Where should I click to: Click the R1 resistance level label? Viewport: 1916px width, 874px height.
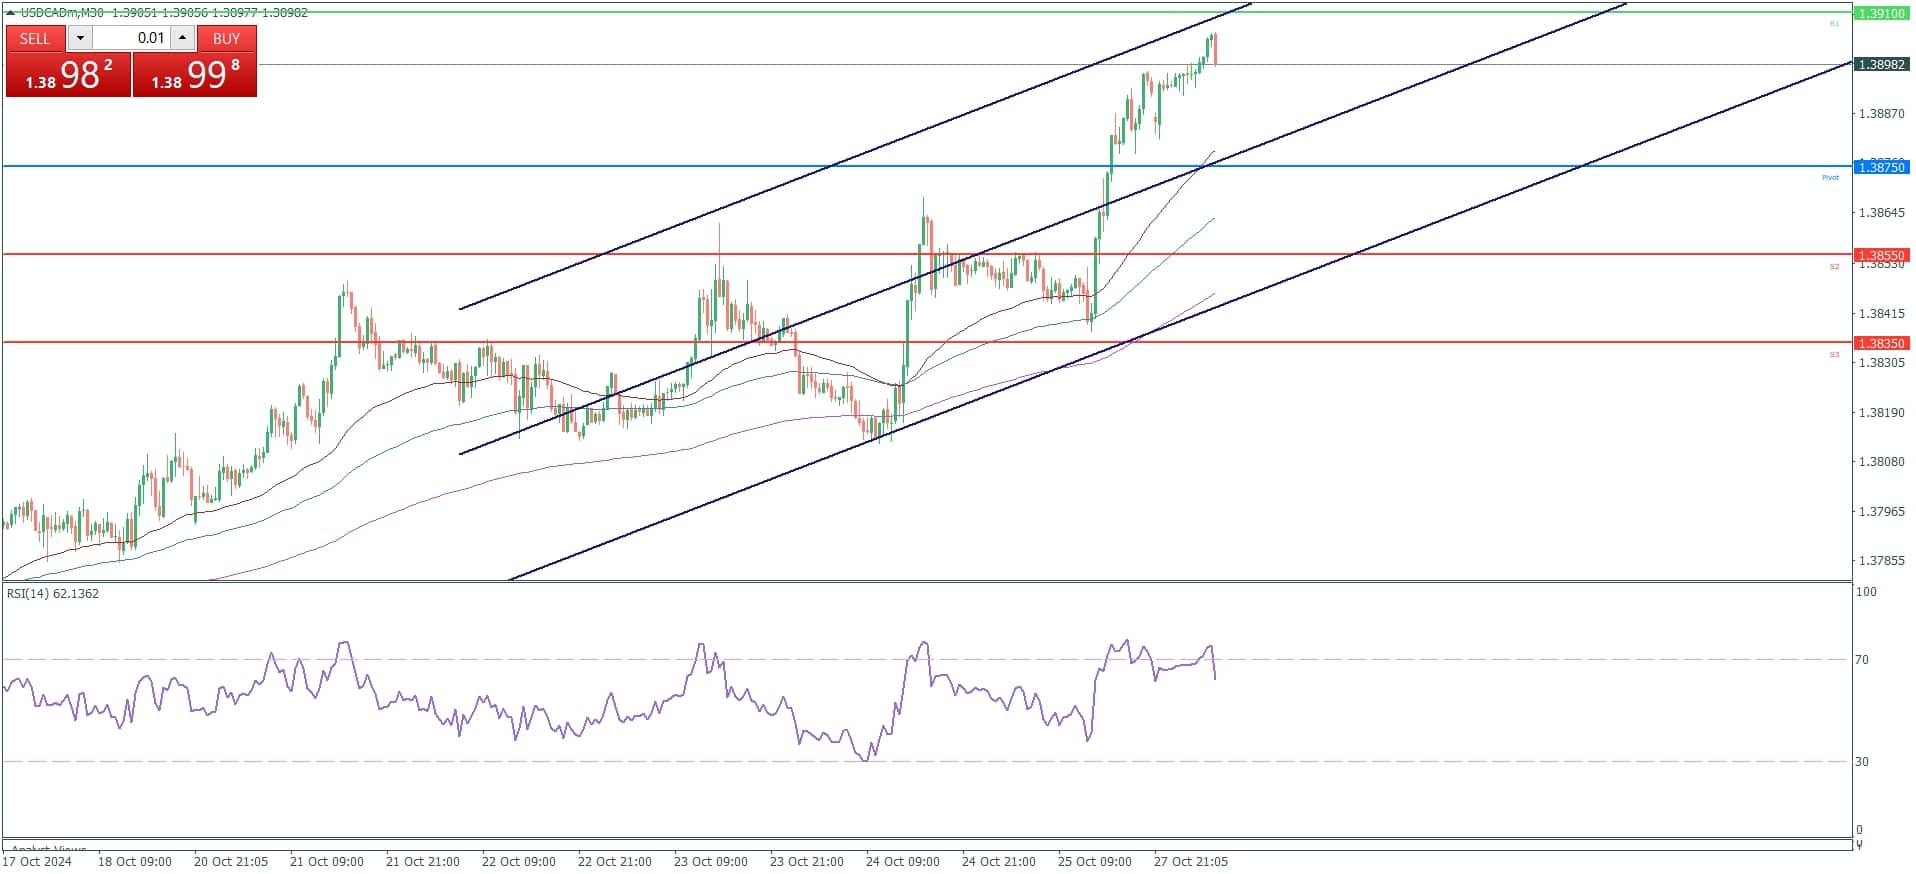click(1834, 23)
